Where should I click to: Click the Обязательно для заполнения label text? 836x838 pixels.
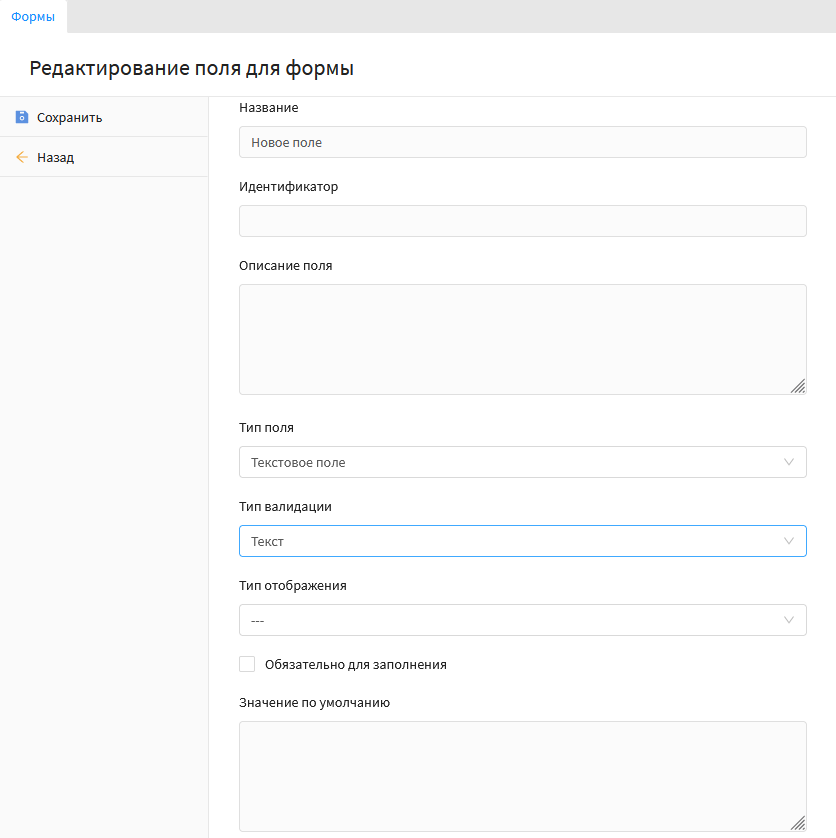point(355,664)
